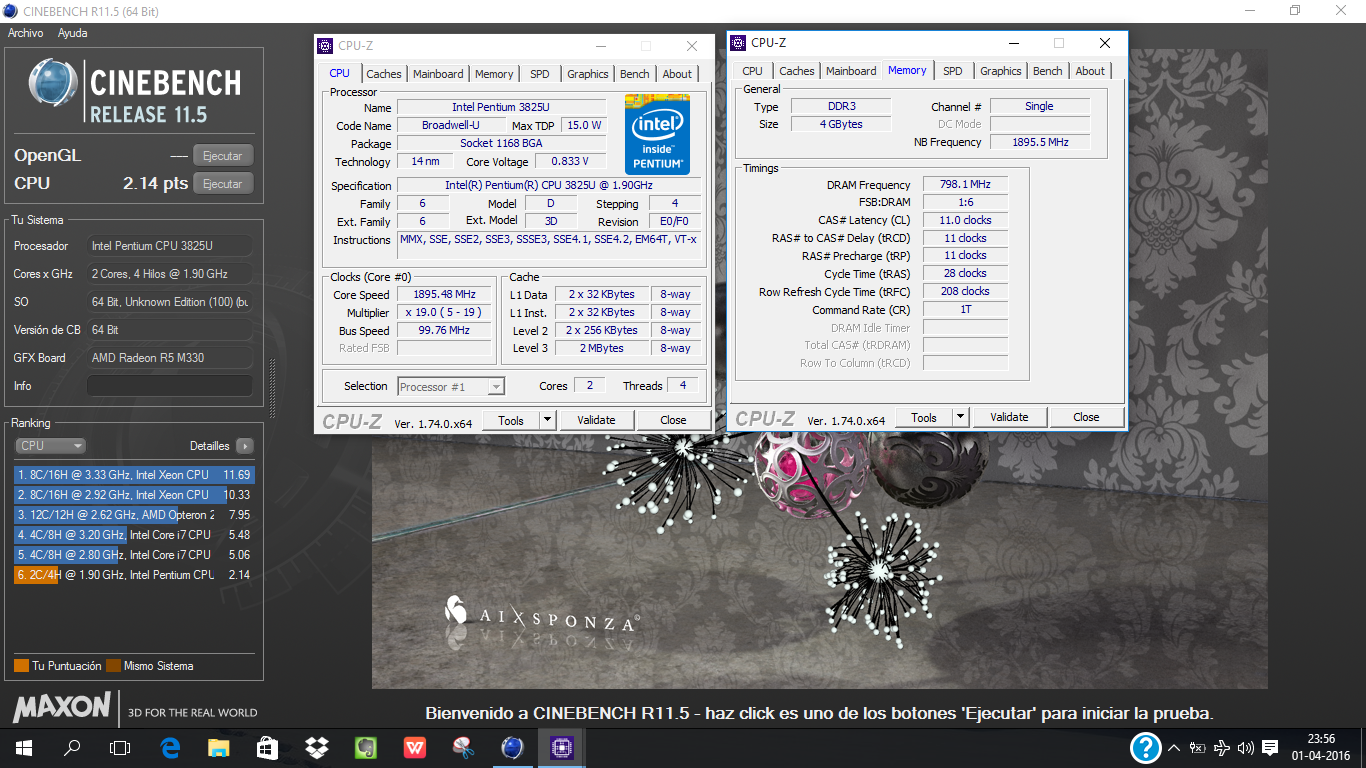Viewport: 1366px width, 768px height.
Task: Open taskbar search magnifier
Action: 72,747
